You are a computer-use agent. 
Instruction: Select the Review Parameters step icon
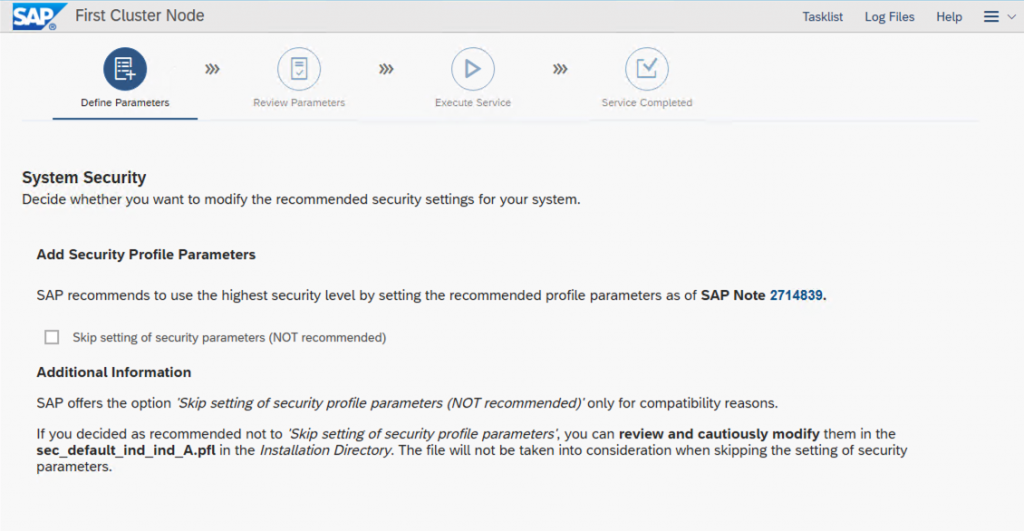(x=299, y=69)
